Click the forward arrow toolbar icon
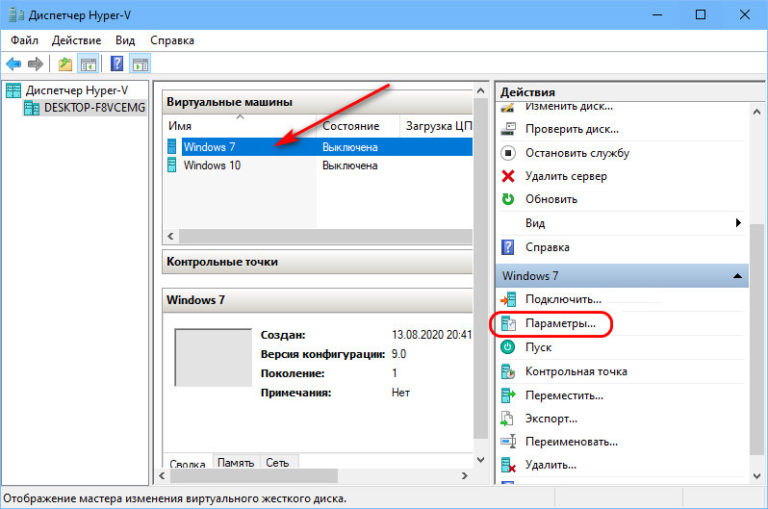The height and width of the screenshot is (509, 768). tap(36, 64)
